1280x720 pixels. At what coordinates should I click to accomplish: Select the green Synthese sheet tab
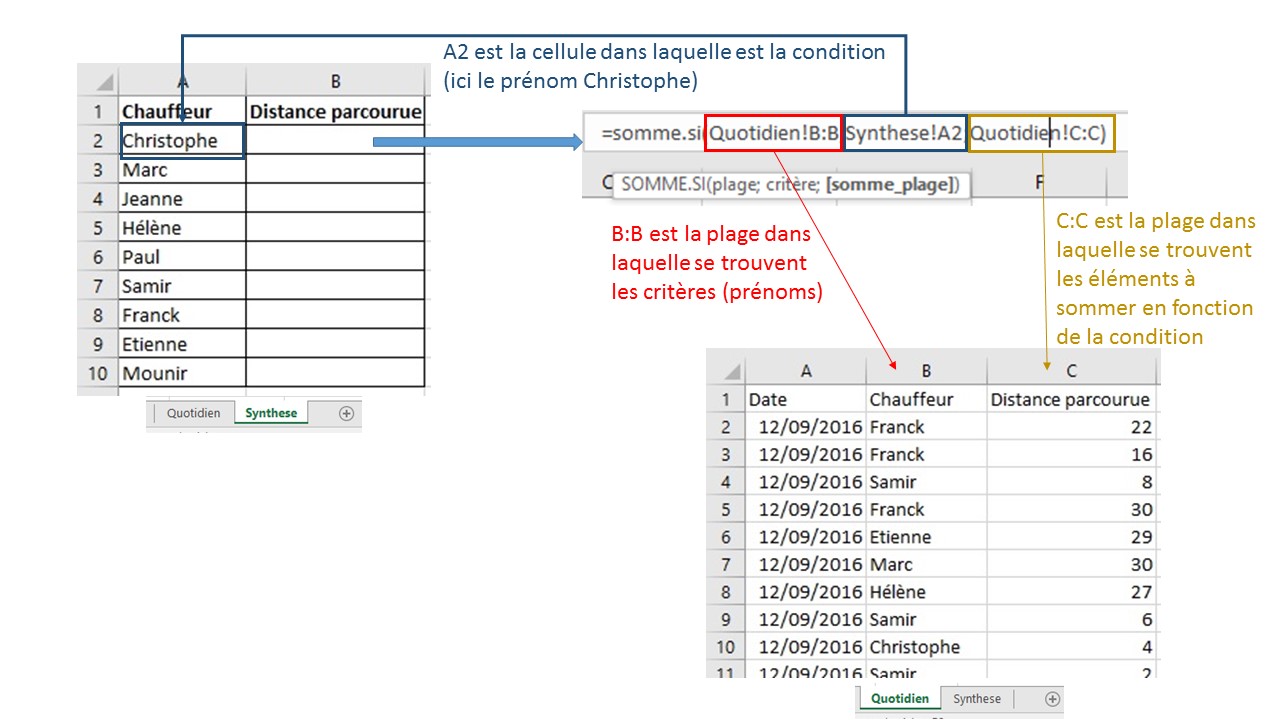pyautogui.click(x=271, y=413)
